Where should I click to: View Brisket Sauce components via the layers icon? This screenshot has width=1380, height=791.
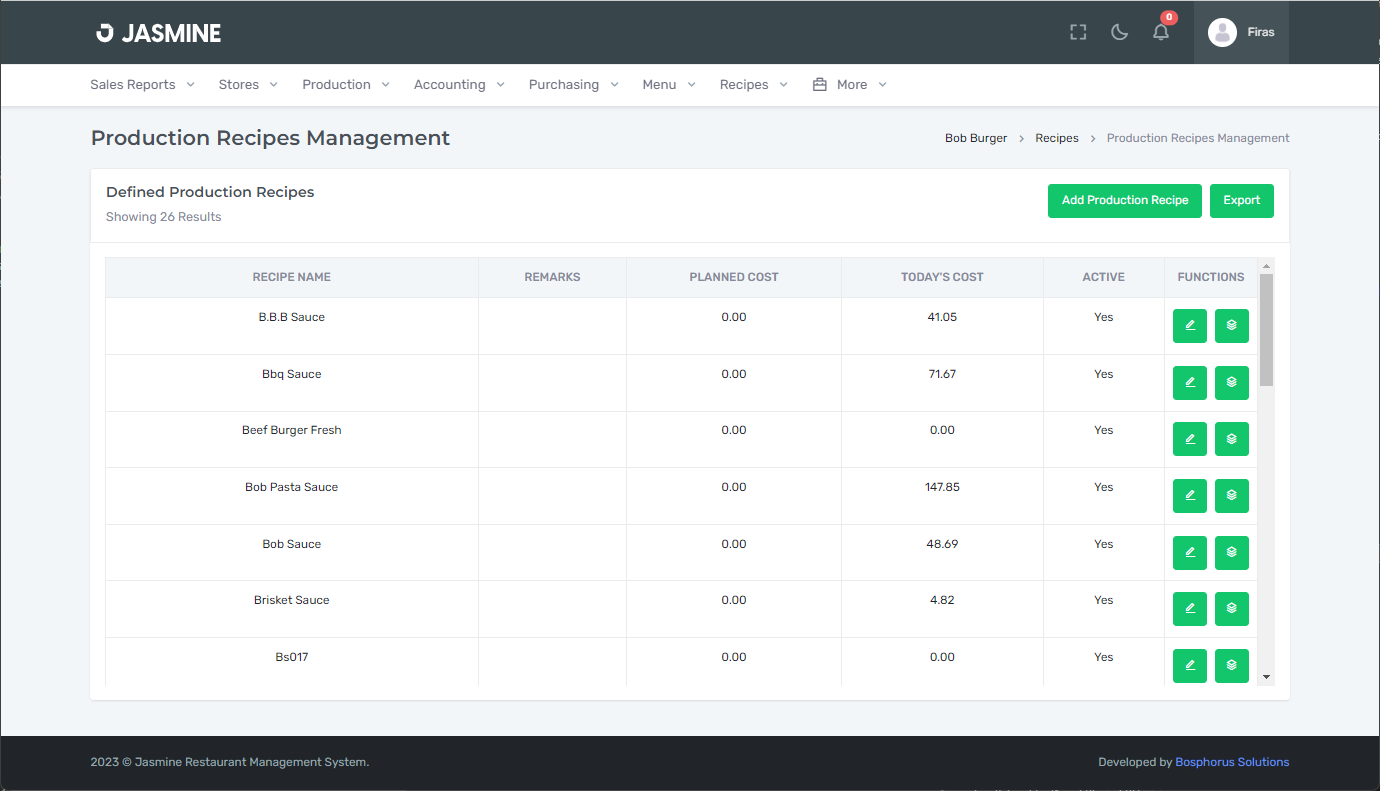point(1231,608)
